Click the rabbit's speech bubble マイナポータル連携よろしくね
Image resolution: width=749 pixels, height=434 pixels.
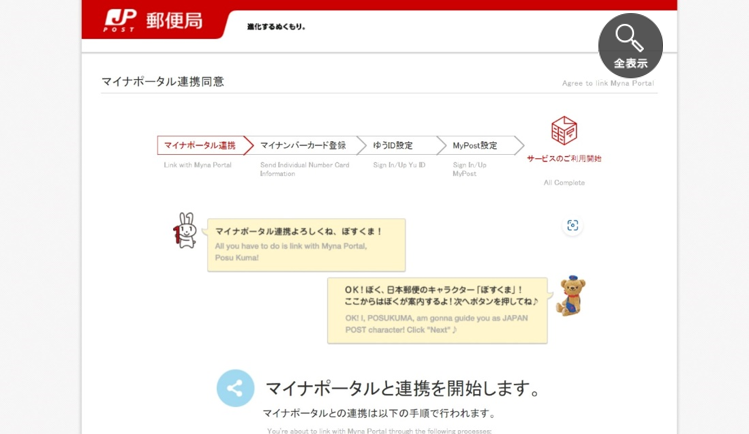(x=306, y=245)
